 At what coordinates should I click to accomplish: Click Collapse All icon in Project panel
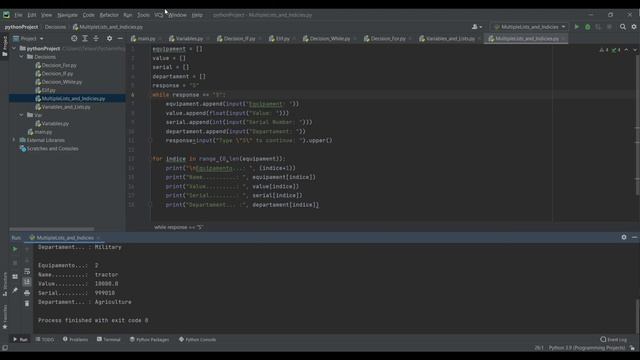pos(96,38)
